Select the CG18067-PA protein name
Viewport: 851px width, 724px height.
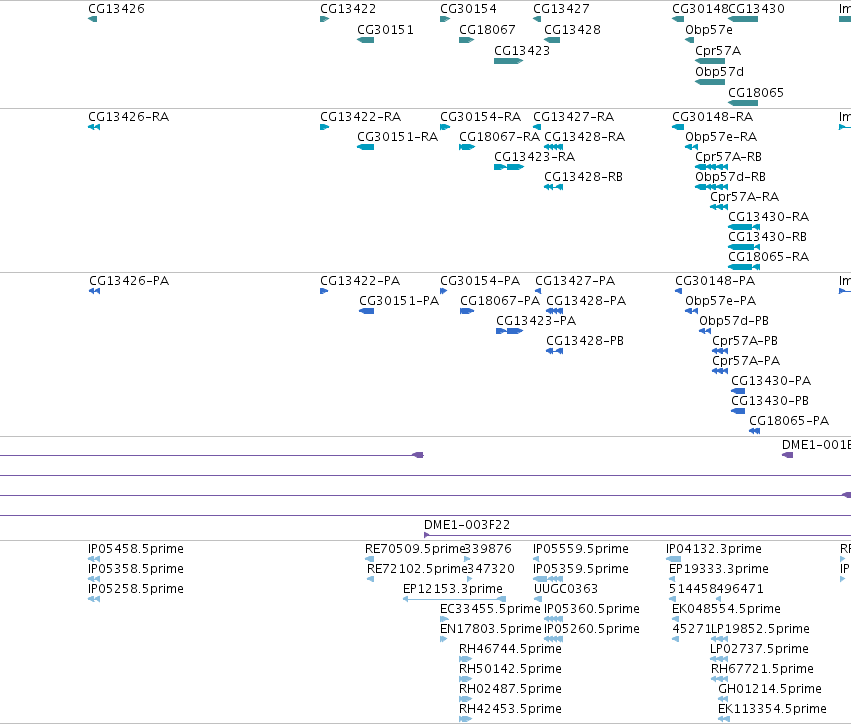pos(500,301)
